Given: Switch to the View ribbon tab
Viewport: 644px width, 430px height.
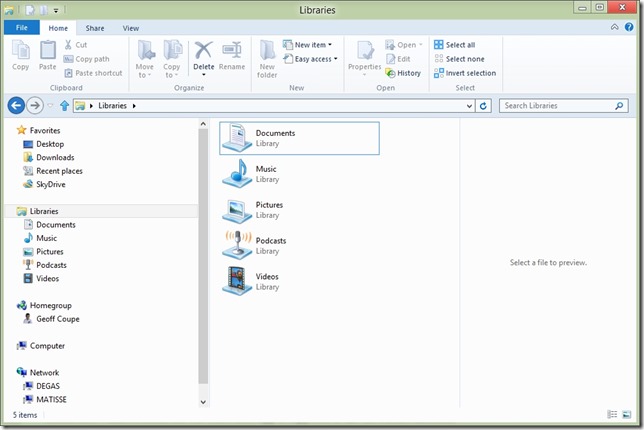Looking at the screenshot, I should [131, 28].
